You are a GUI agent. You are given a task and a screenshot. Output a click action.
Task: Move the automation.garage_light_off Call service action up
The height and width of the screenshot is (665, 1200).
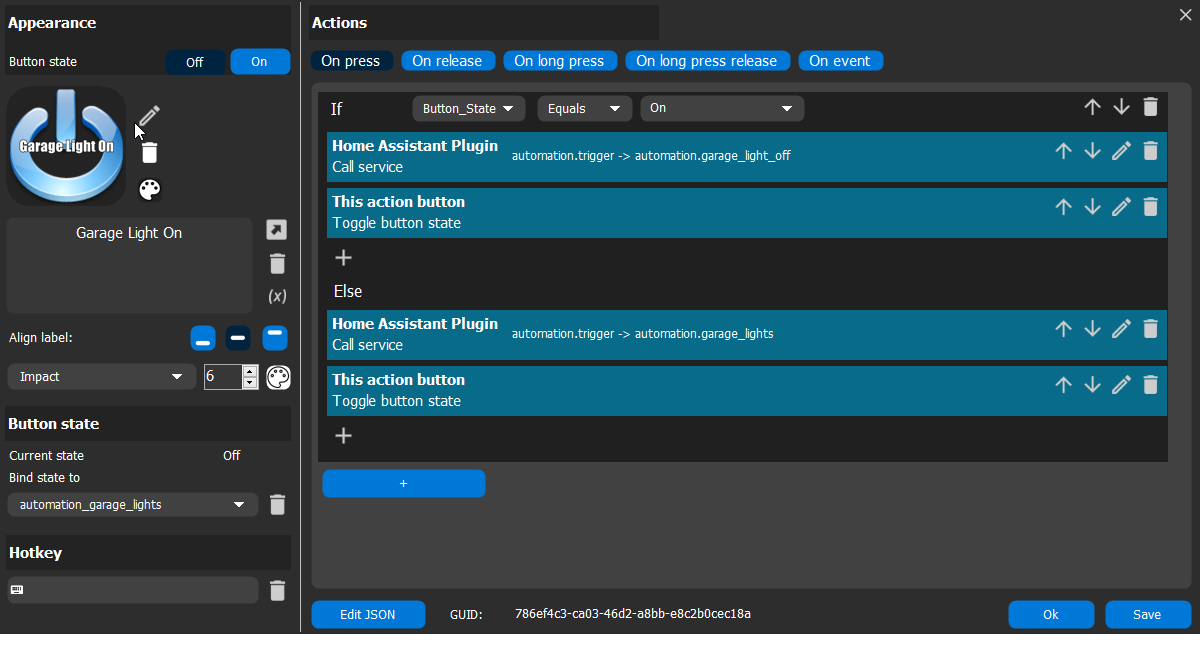pyautogui.click(x=1062, y=150)
